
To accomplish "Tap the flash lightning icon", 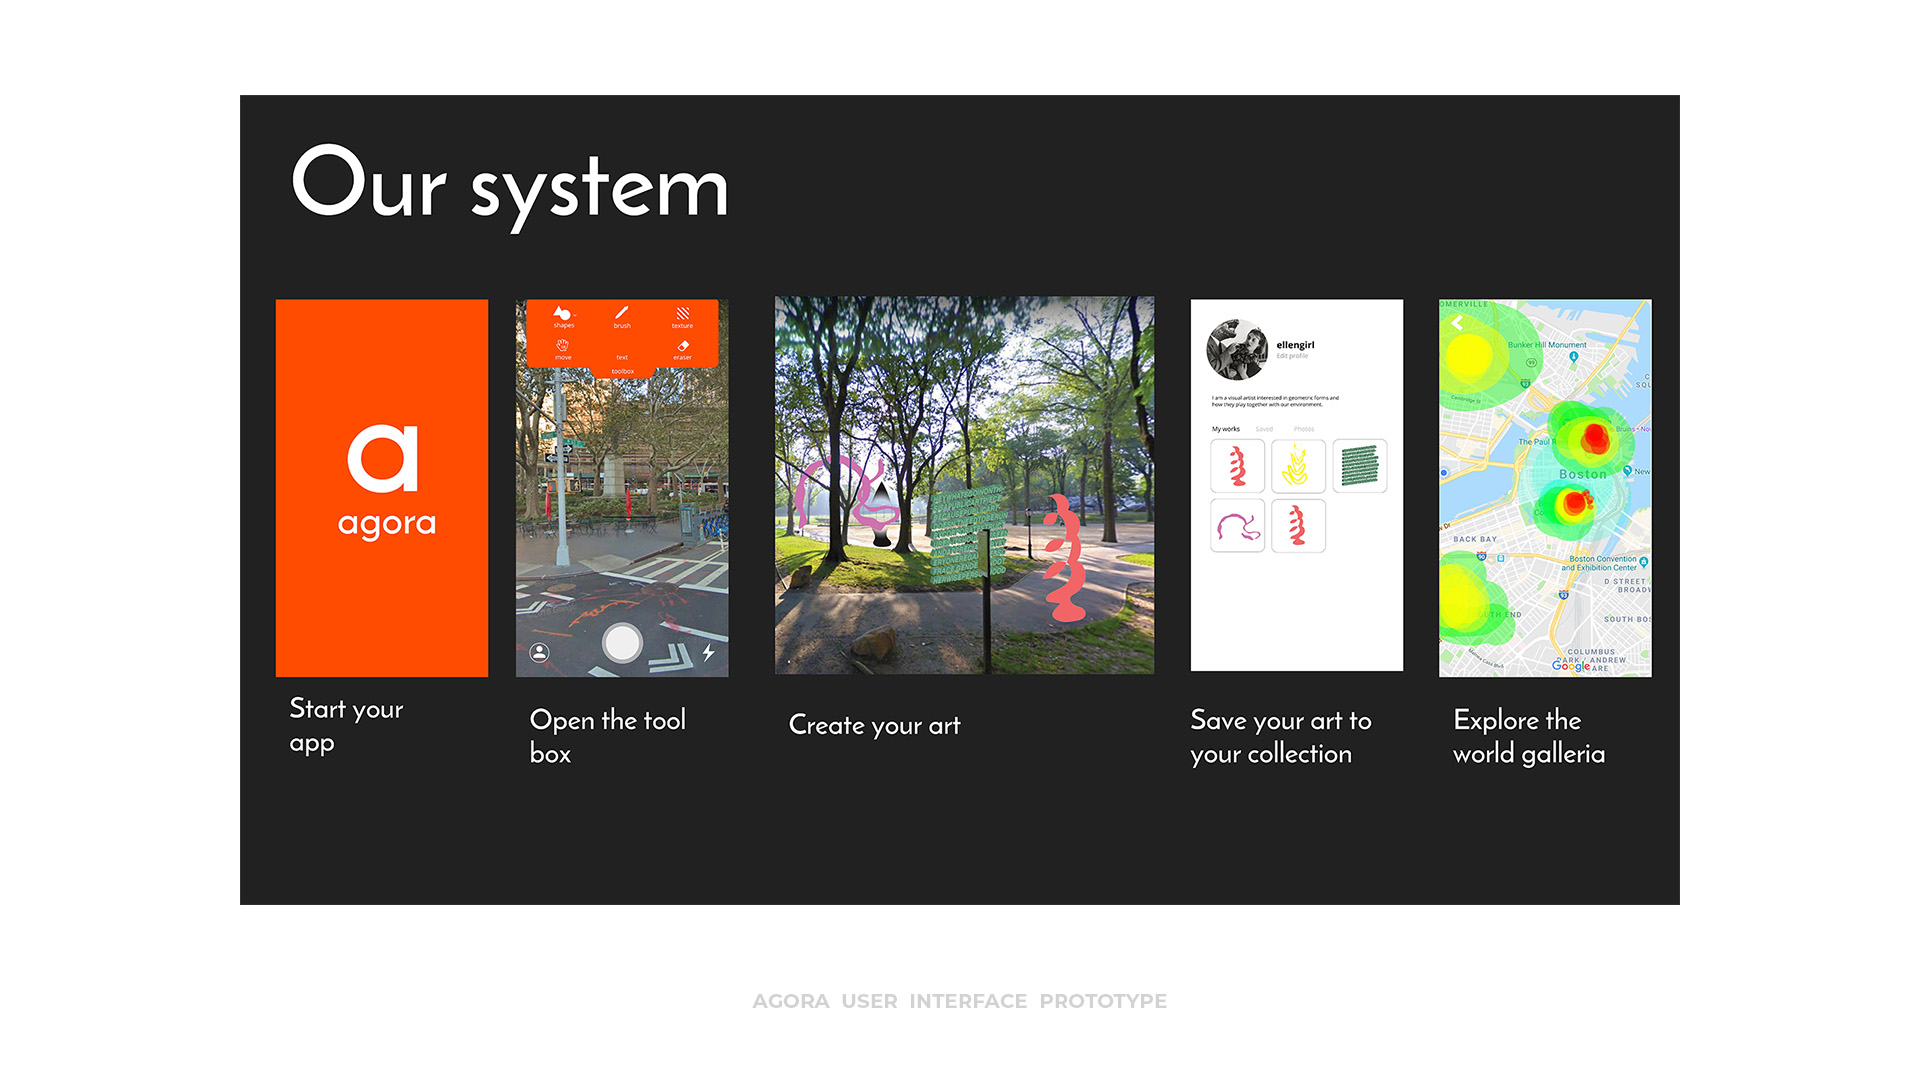I will (x=708, y=653).
